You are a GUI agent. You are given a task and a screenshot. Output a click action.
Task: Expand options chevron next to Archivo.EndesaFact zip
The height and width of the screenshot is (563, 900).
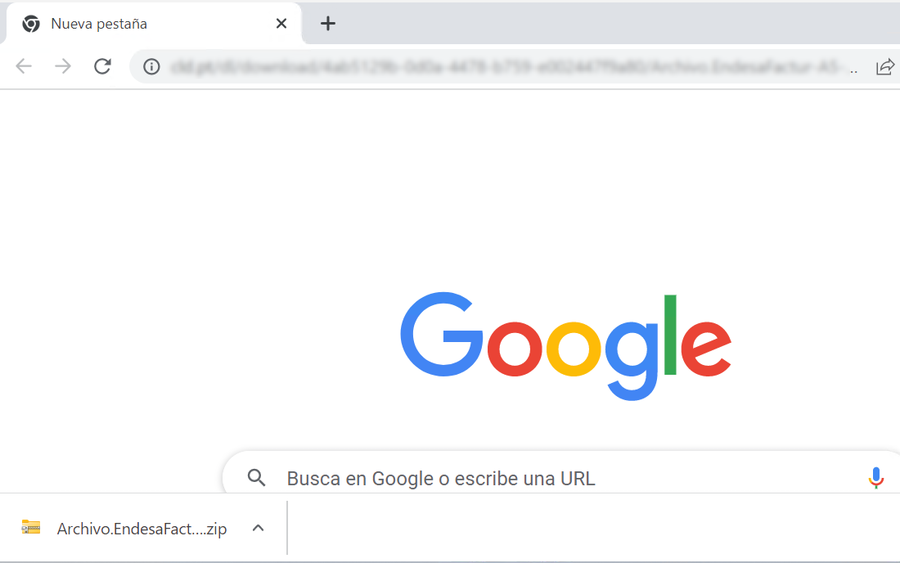click(258, 528)
